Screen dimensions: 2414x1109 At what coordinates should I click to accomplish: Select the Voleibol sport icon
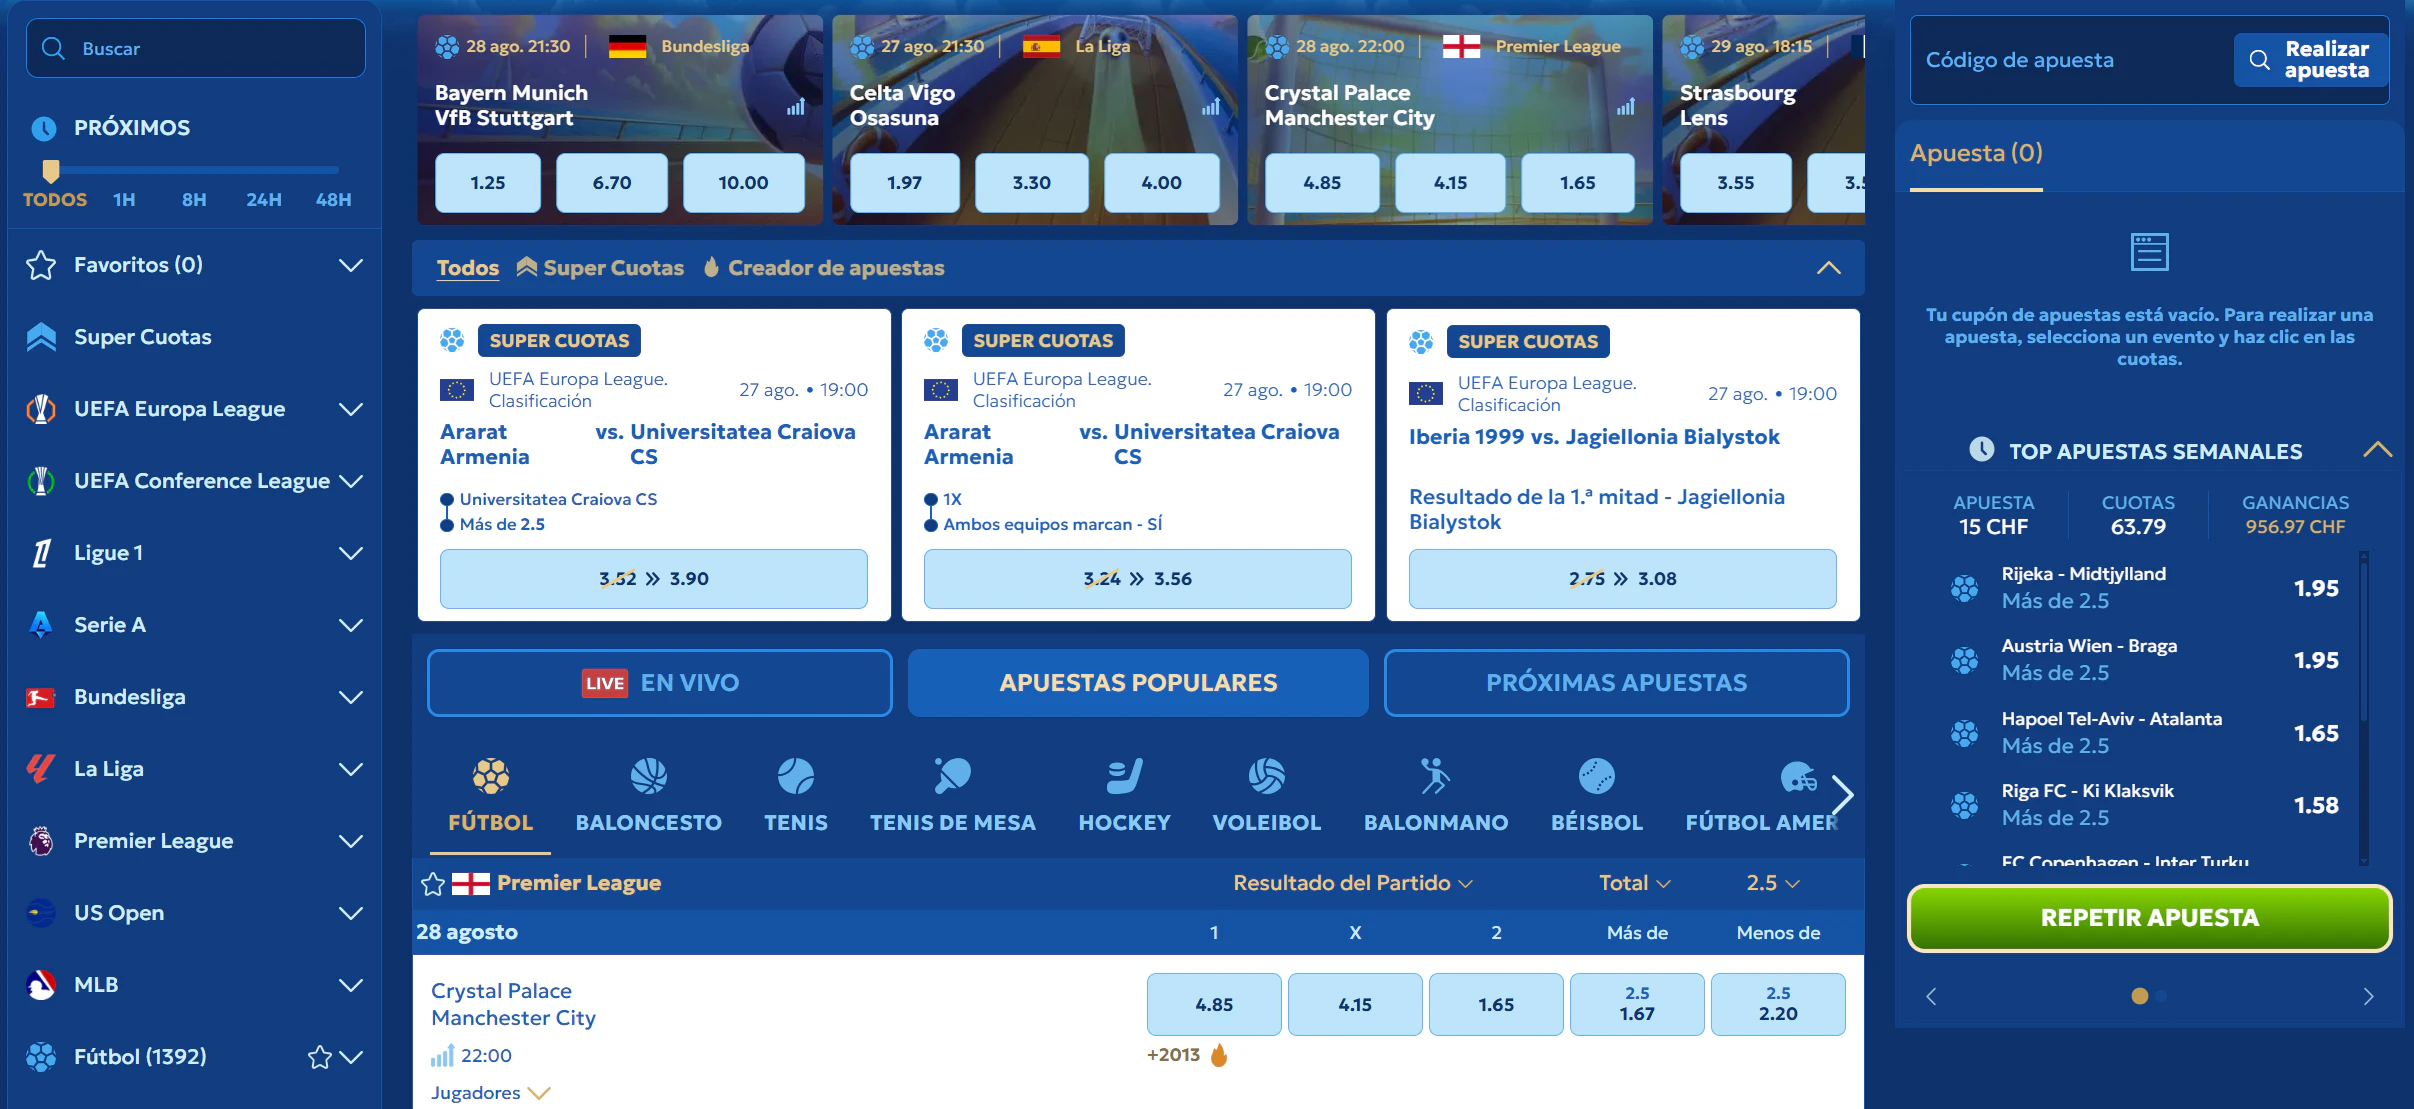(x=1266, y=776)
